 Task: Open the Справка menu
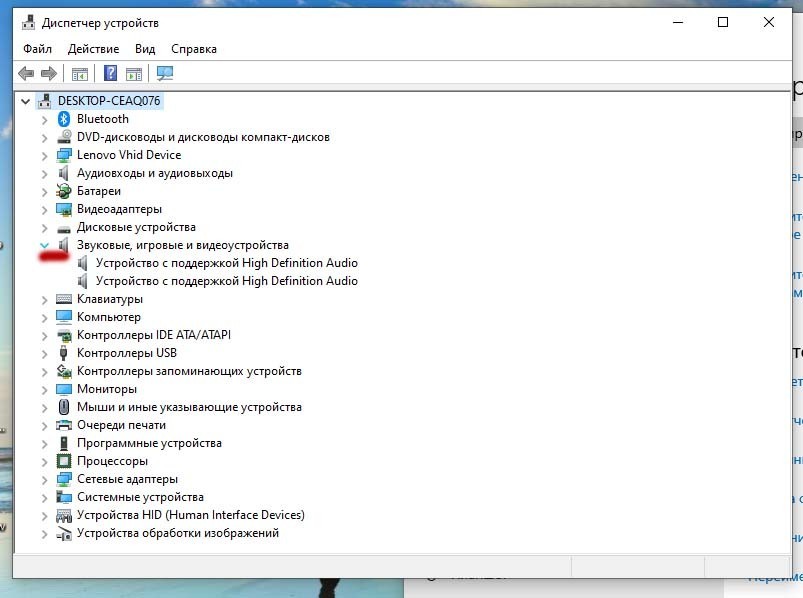click(x=194, y=49)
